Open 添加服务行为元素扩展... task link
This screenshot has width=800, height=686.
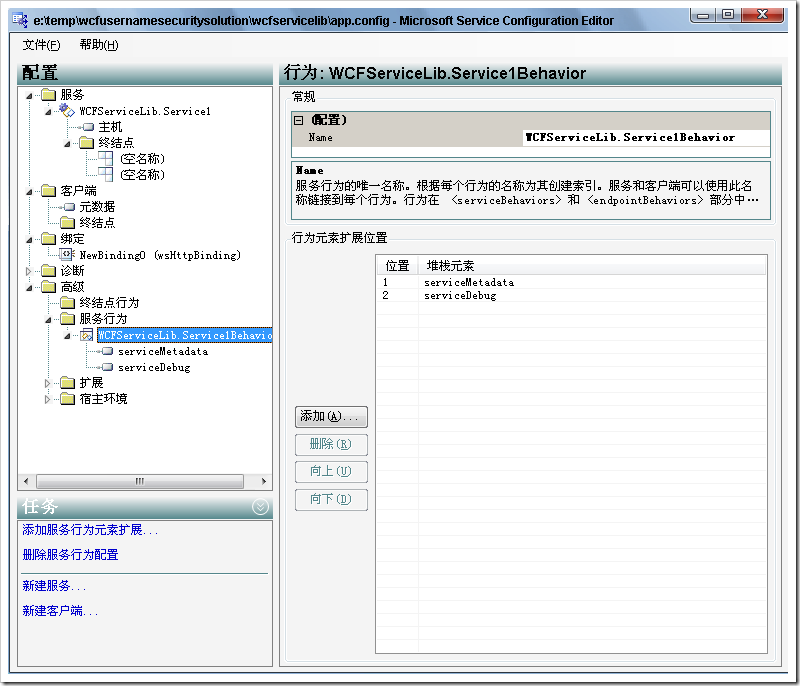(x=90, y=530)
